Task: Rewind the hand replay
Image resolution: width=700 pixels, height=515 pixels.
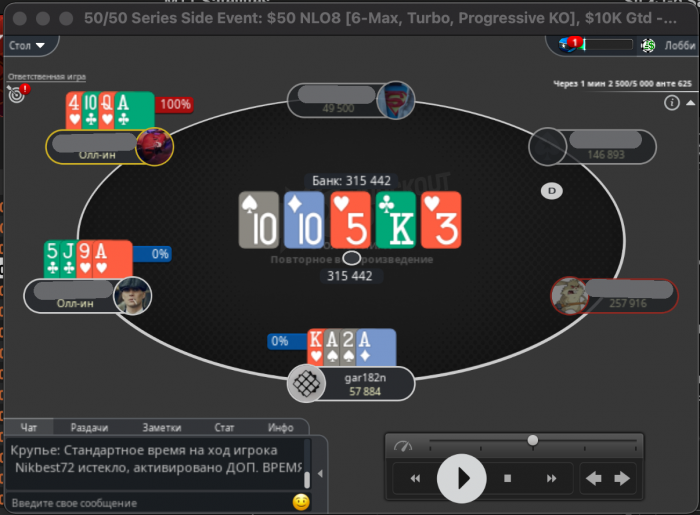Action: tap(415, 478)
